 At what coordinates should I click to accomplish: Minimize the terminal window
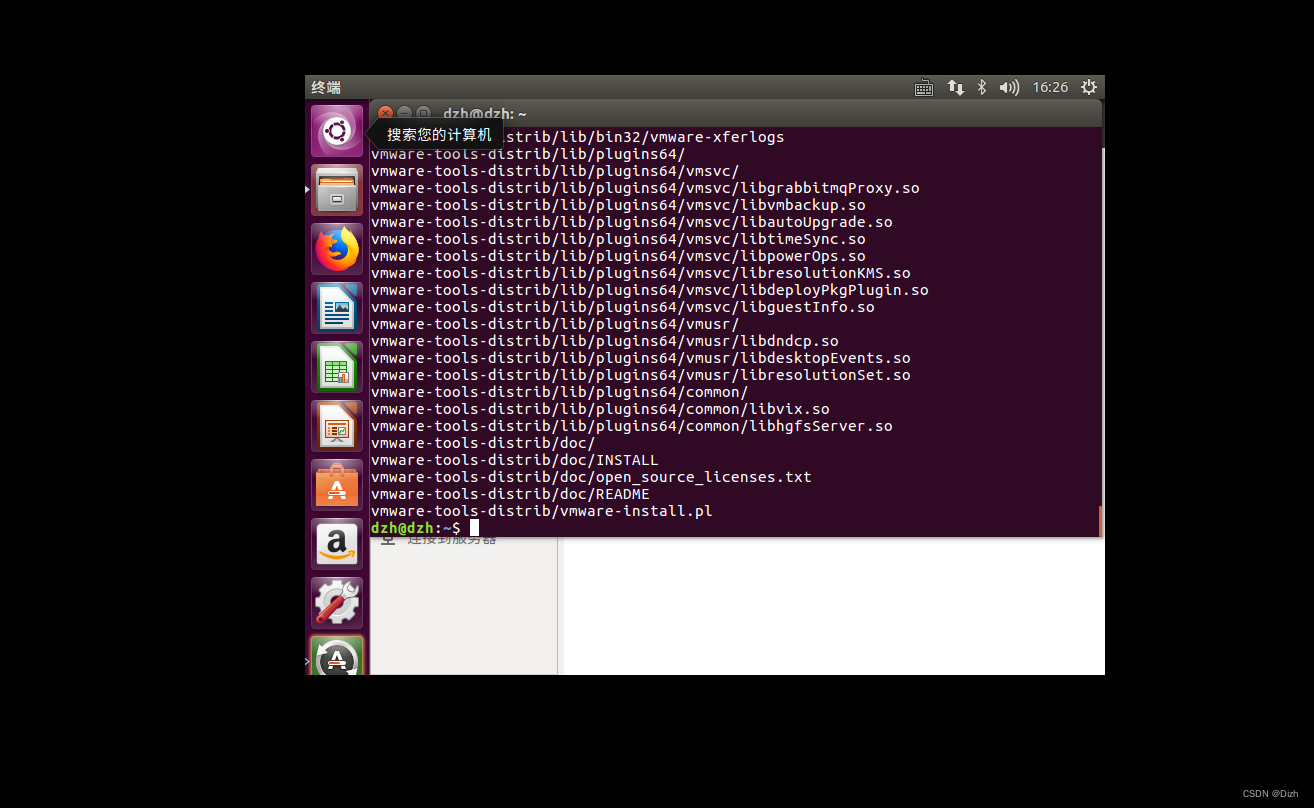pos(404,113)
